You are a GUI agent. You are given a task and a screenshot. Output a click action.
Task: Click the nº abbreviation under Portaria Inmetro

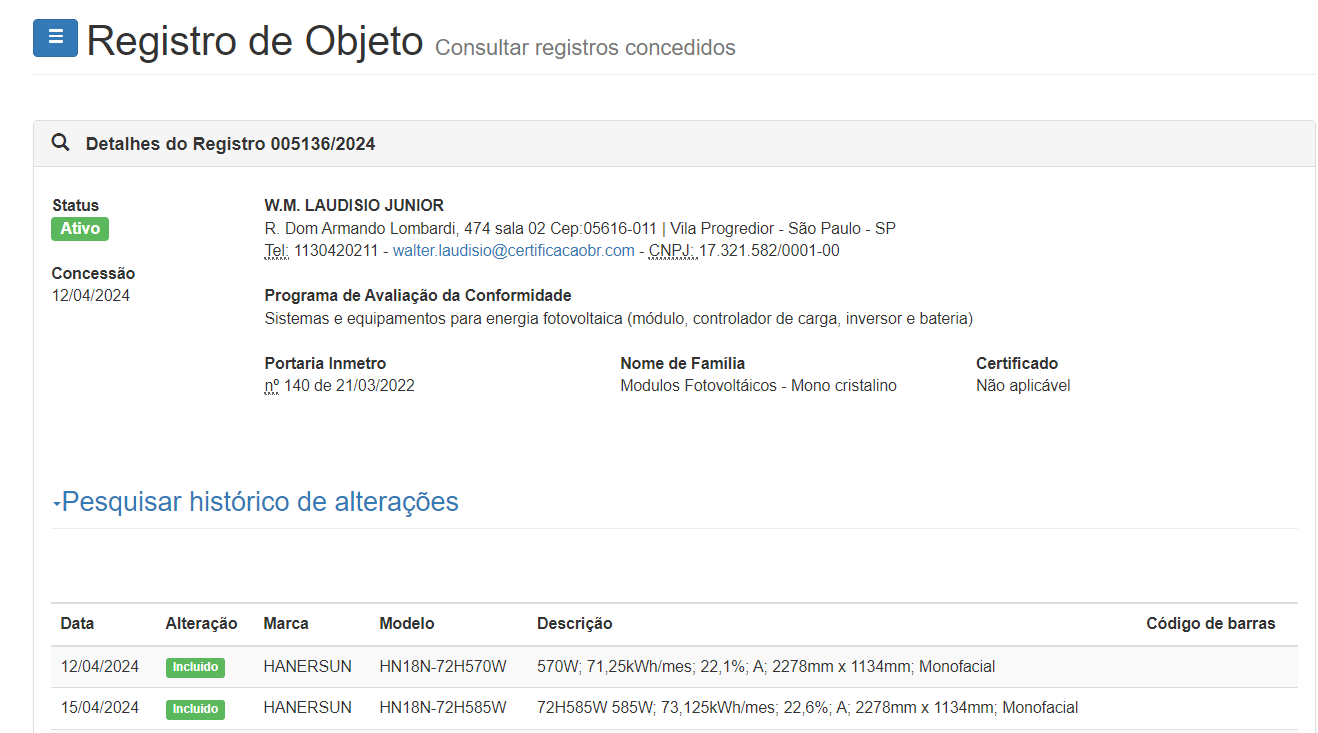click(272, 386)
